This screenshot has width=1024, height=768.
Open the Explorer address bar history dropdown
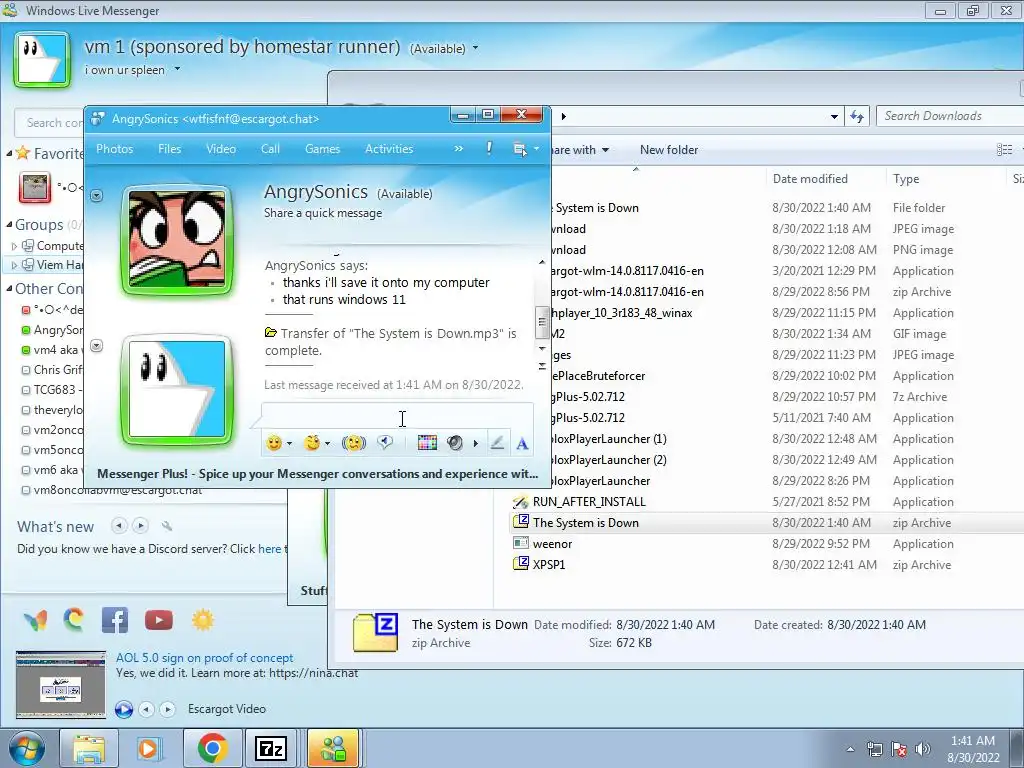pyautogui.click(x=834, y=116)
